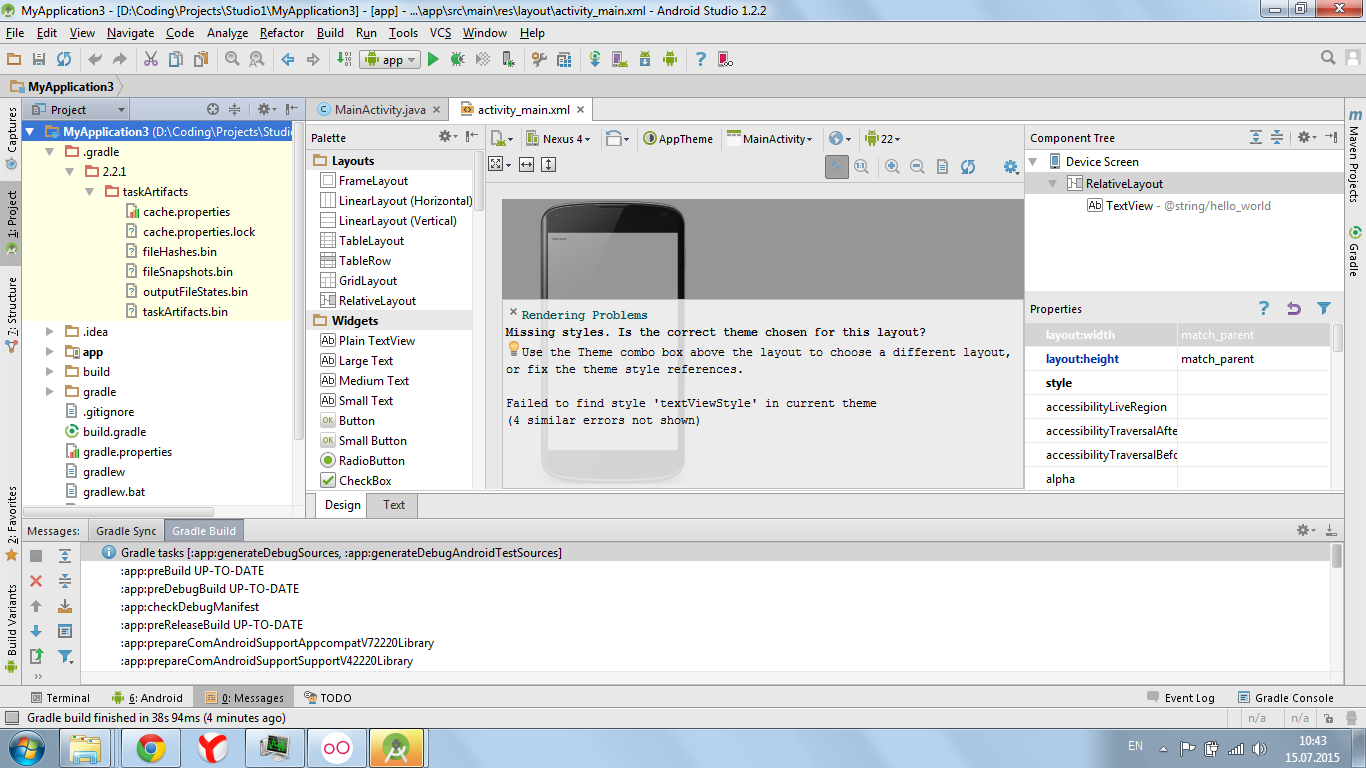Screen dimensions: 1366x768
Task: Select build.gradle file in project tree
Action: (x=105, y=432)
